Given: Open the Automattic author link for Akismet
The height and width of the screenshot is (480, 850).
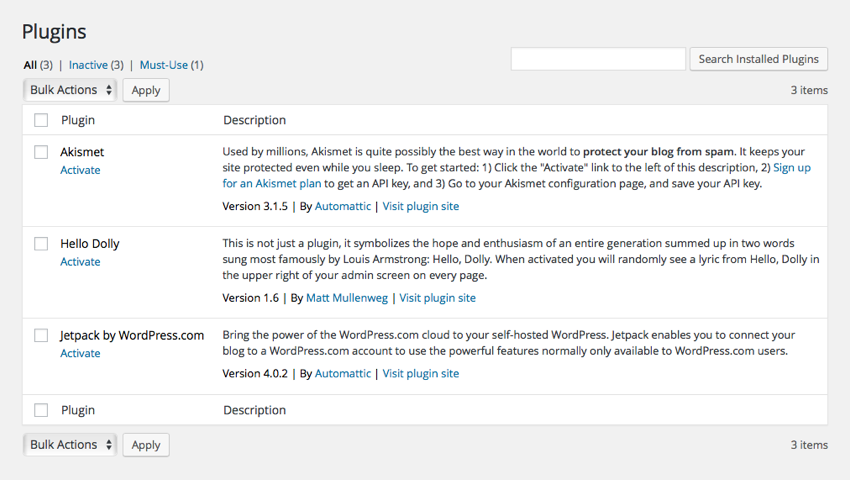Looking at the screenshot, I should [343, 206].
